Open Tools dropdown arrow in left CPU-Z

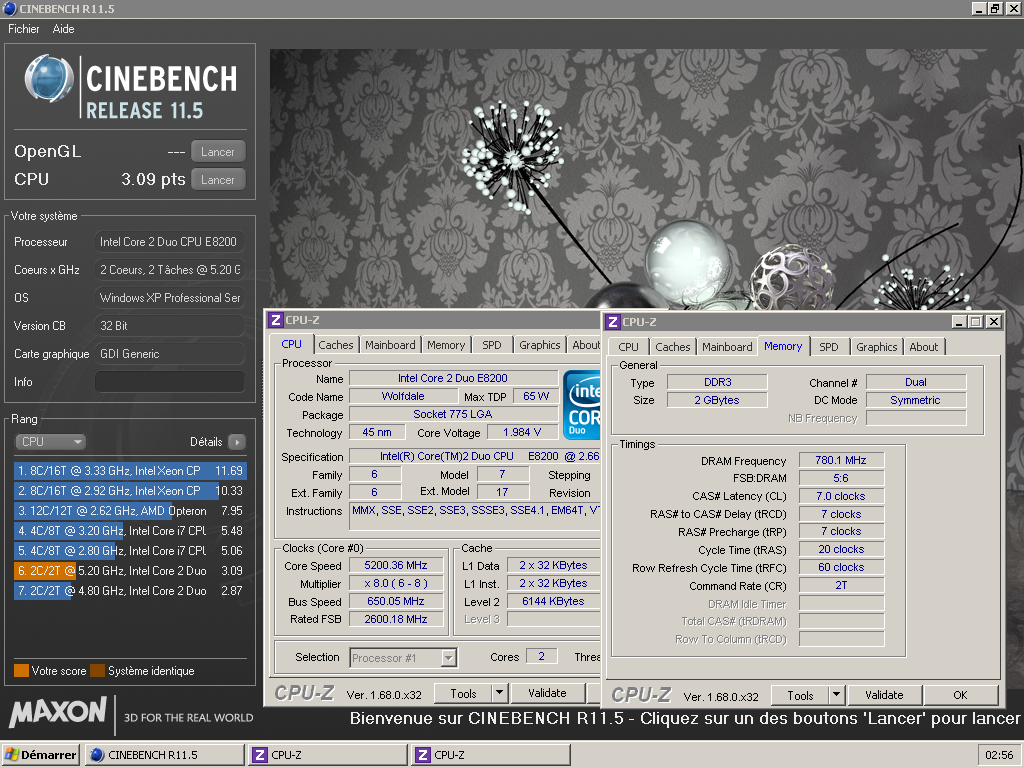tap(499, 694)
